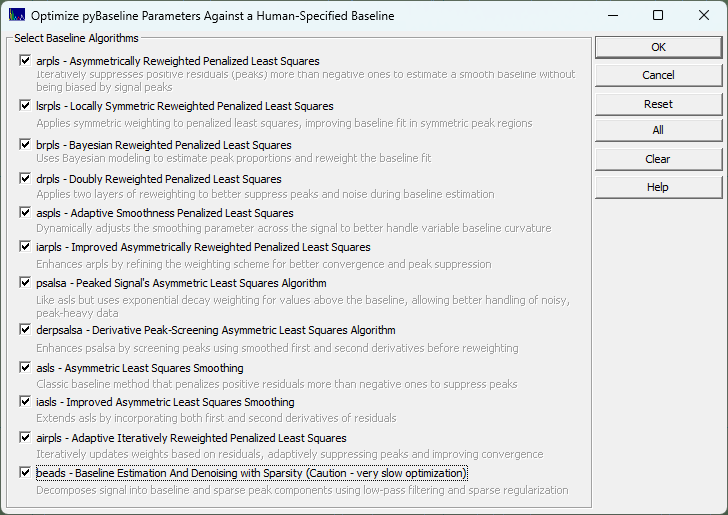Click the 'arpls - Asymmetrically Reweighted Penalized Least Squares' label
This screenshot has height=515, width=728.
(178, 61)
